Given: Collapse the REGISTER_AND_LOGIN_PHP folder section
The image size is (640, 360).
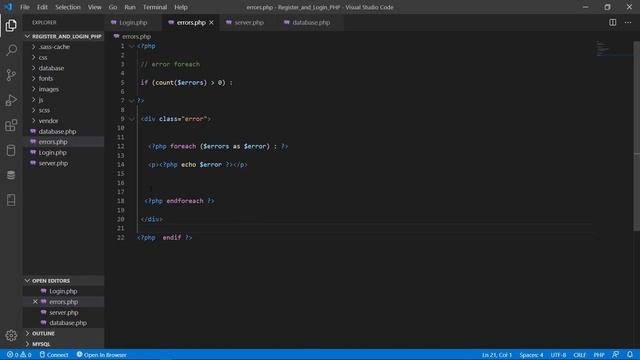Looking at the screenshot, I should 63,36.
